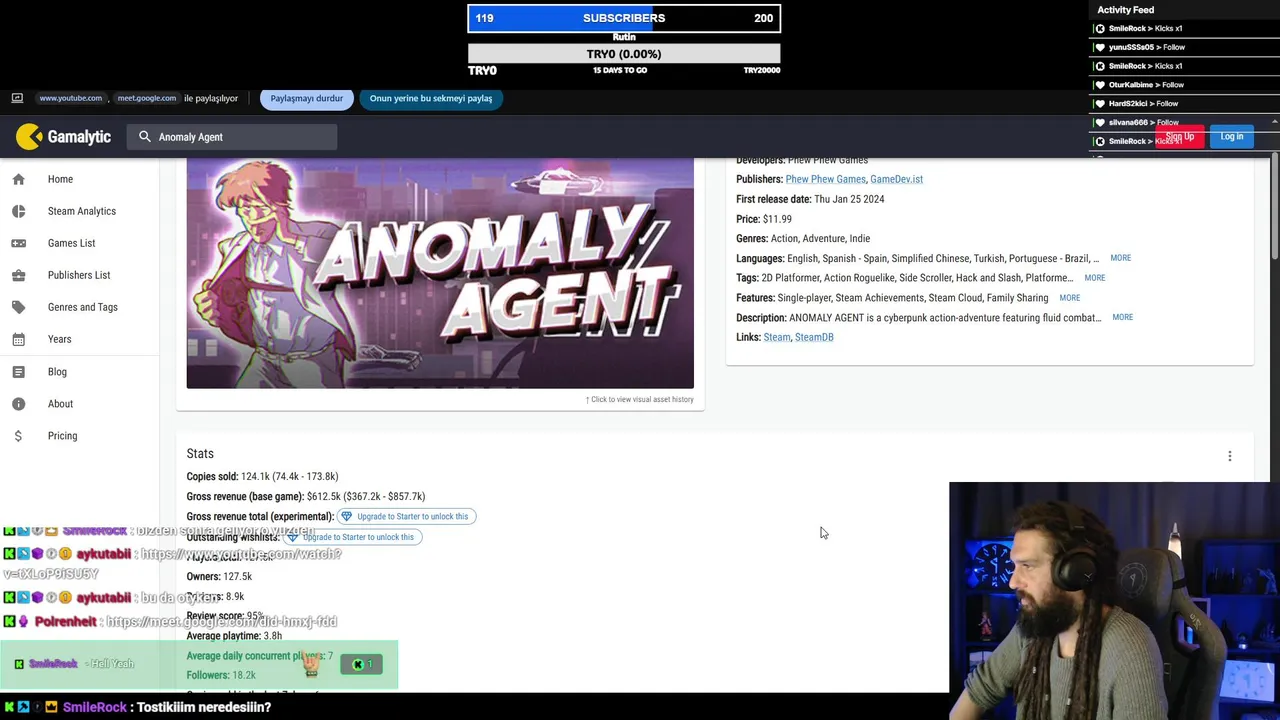Click the Years calendar icon
This screenshot has height=720, width=1280.
pyautogui.click(x=18, y=339)
